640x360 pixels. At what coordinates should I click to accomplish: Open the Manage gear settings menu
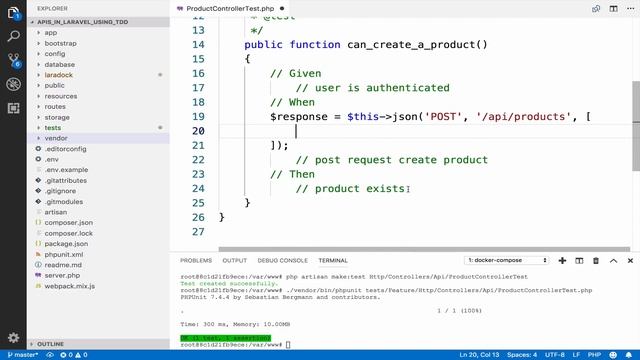pyautogui.click(x=13, y=338)
